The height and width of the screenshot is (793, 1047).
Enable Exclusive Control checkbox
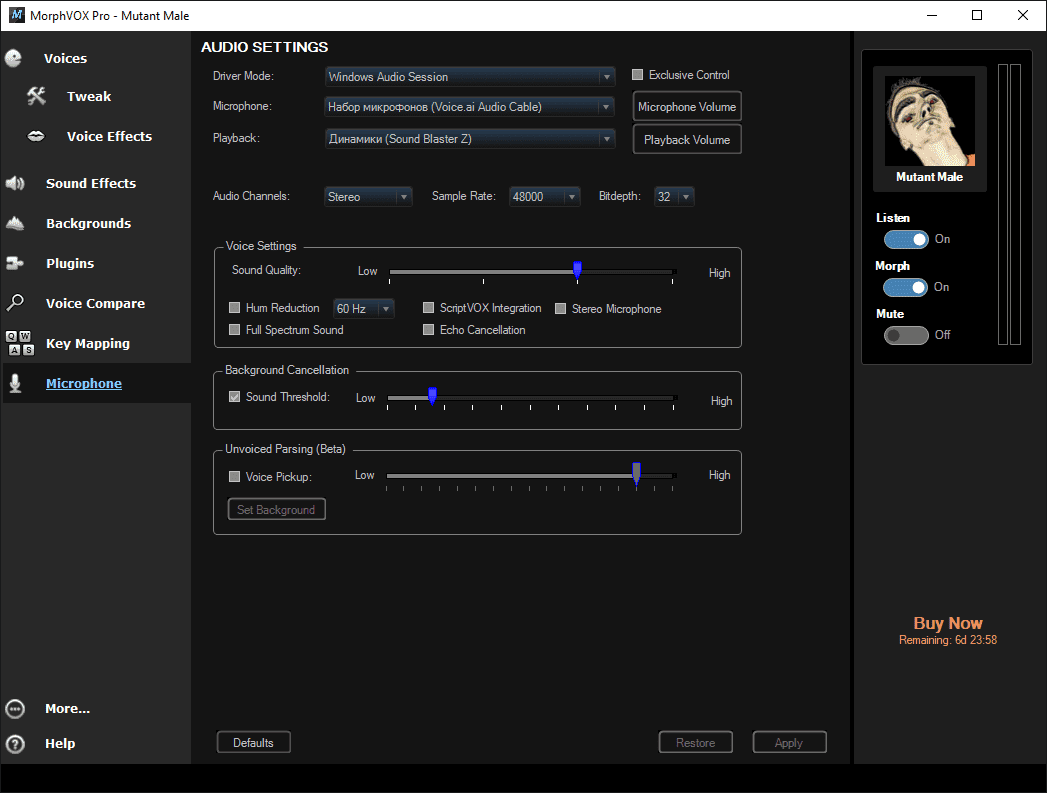638,75
